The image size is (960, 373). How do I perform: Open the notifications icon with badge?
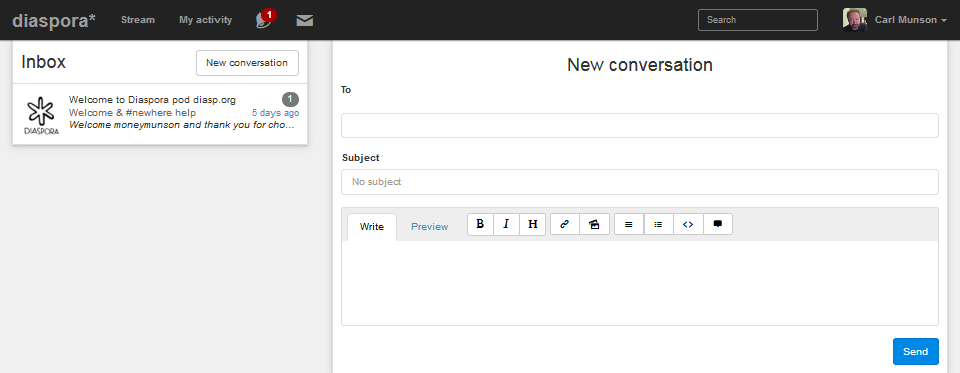(x=265, y=20)
